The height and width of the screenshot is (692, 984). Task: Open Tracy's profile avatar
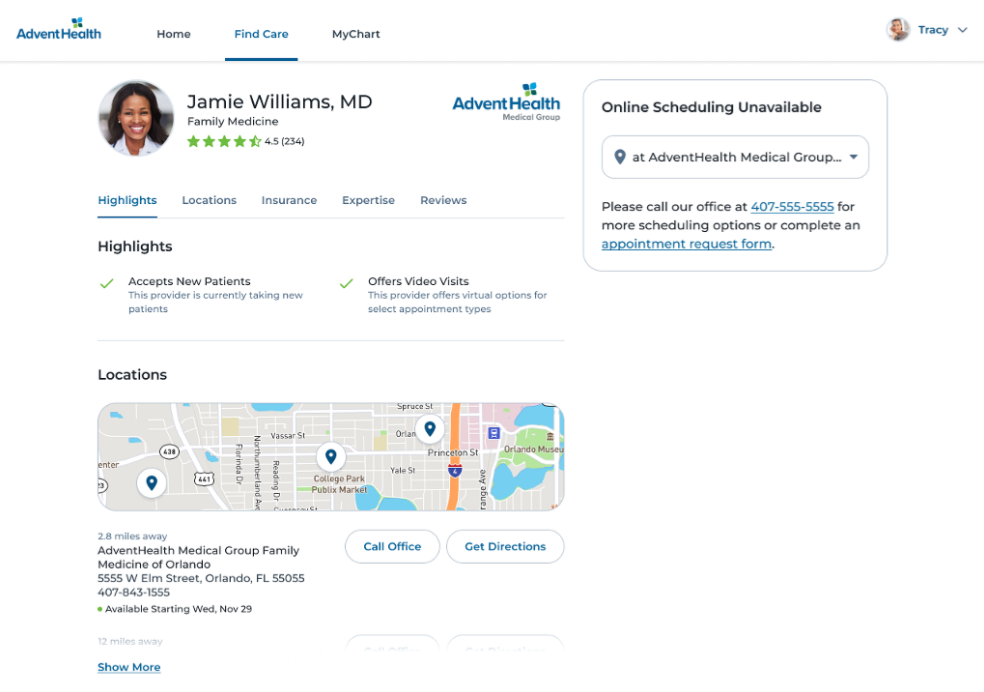(x=898, y=29)
